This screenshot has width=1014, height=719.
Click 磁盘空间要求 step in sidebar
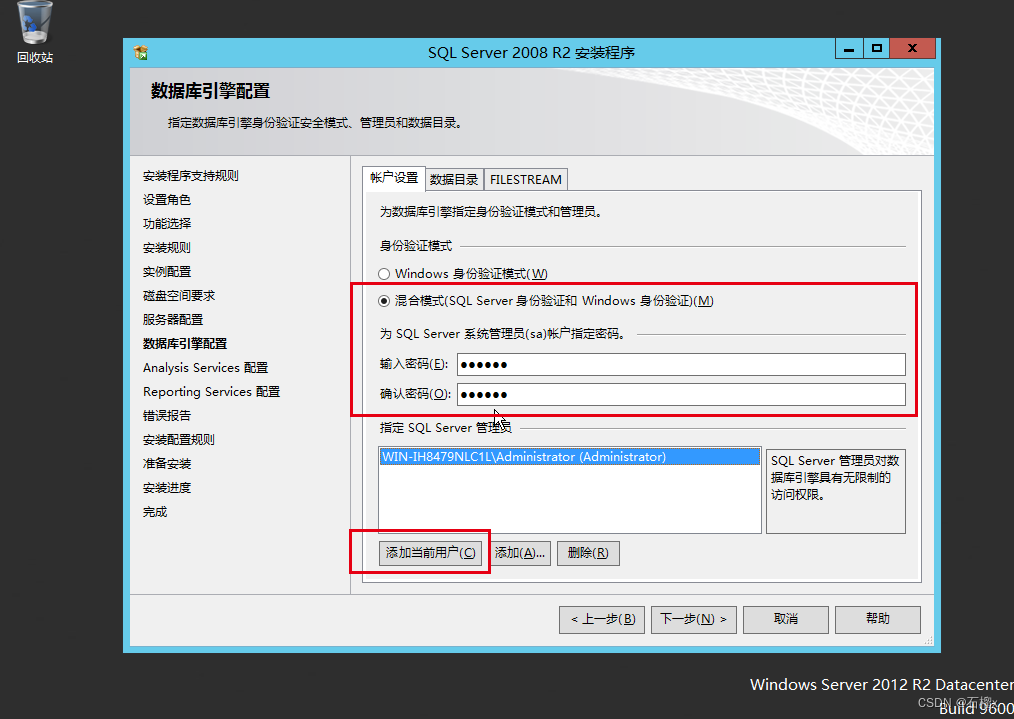(179, 295)
